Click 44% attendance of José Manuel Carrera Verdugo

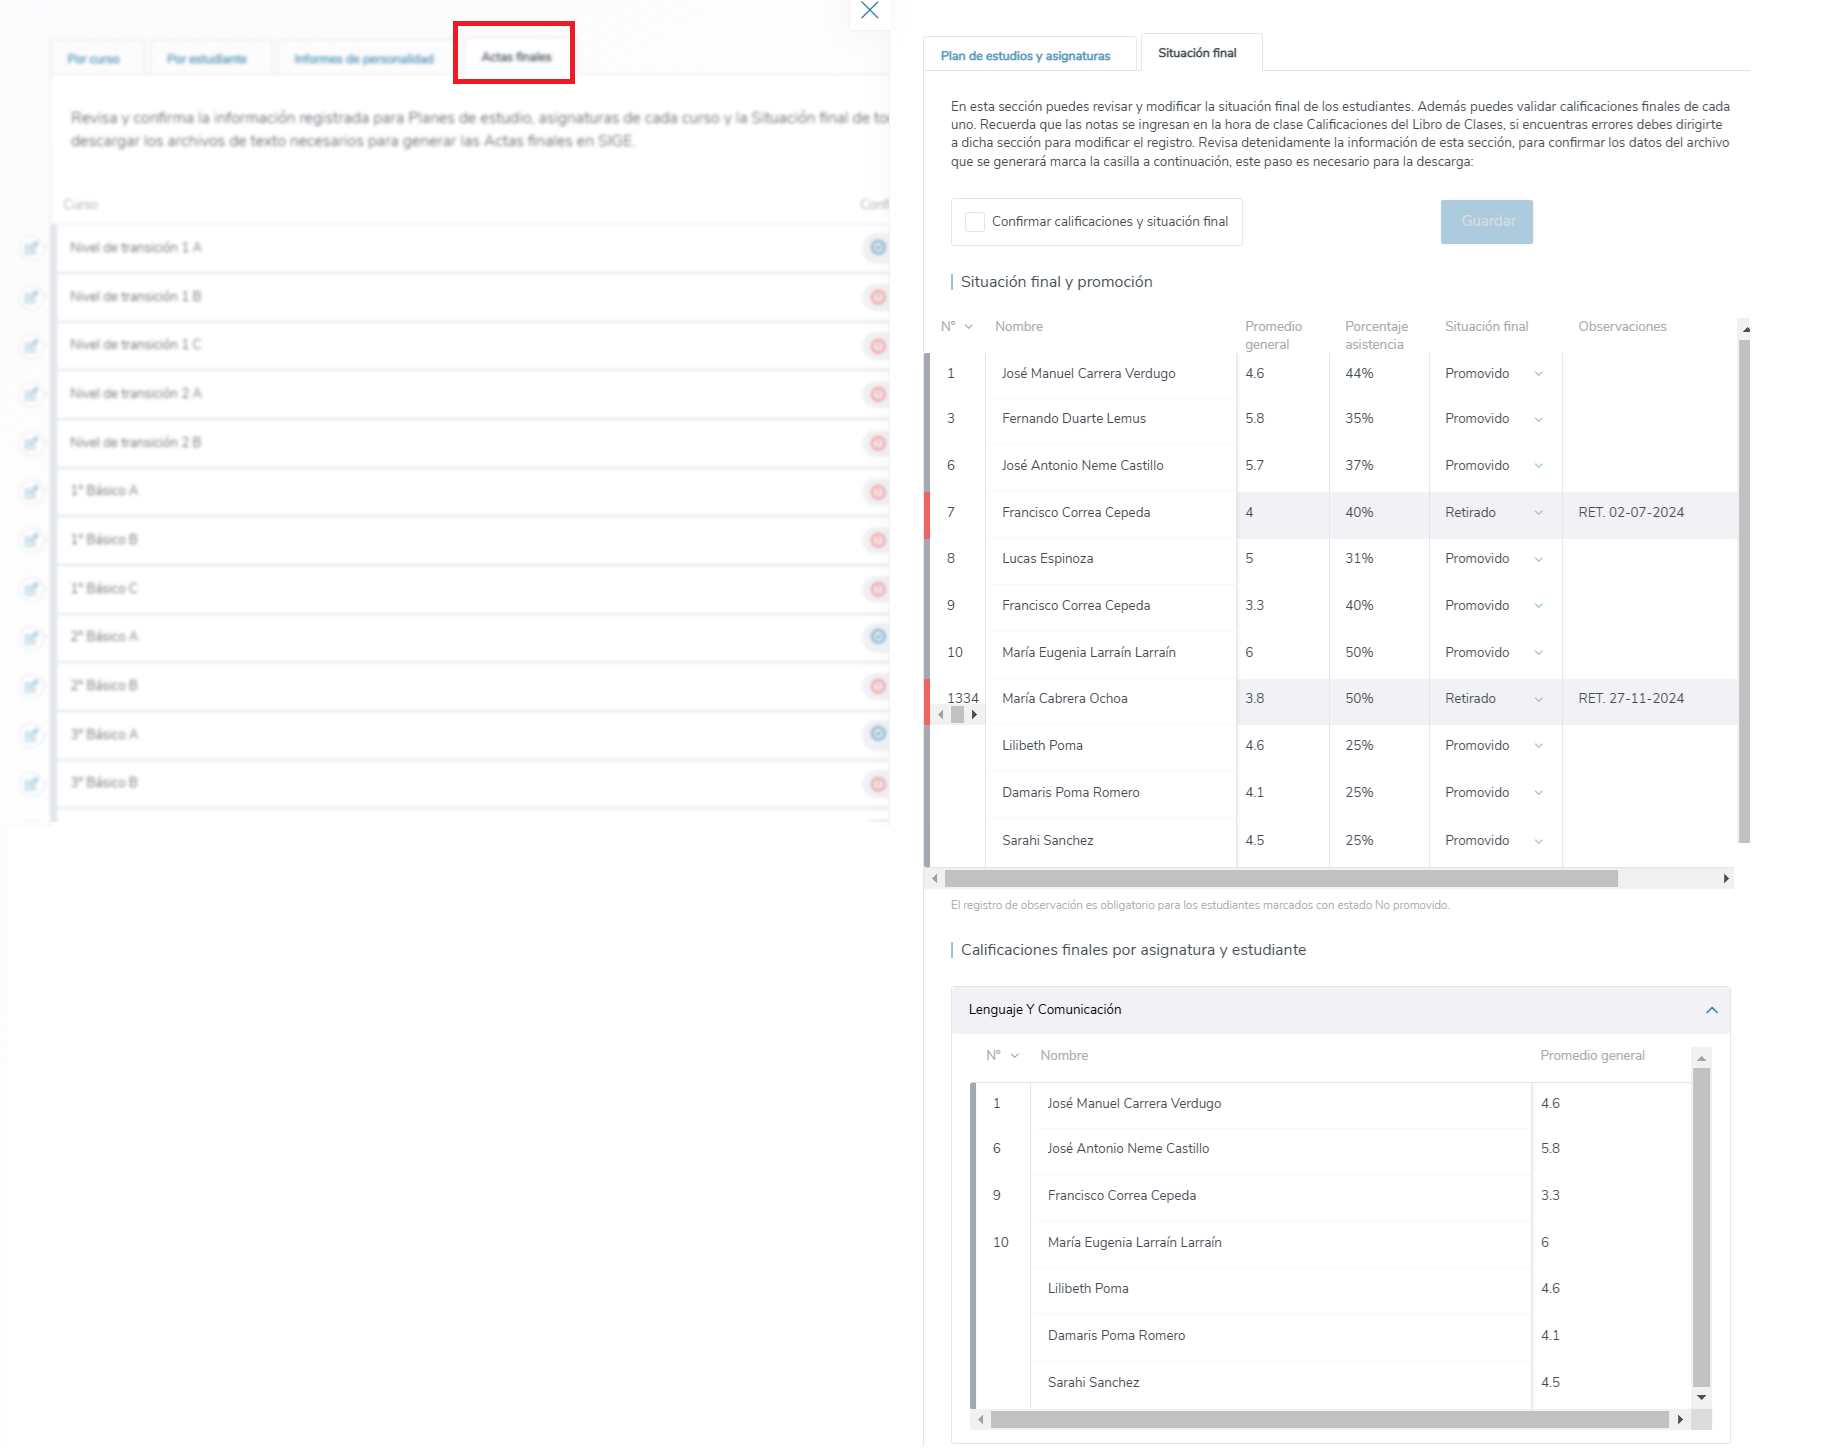(1359, 374)
